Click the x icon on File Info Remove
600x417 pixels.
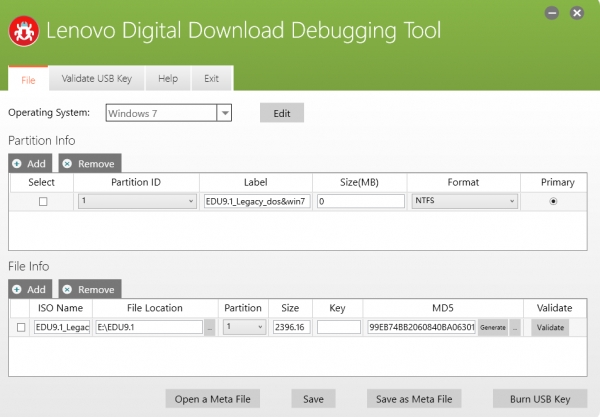67,290
